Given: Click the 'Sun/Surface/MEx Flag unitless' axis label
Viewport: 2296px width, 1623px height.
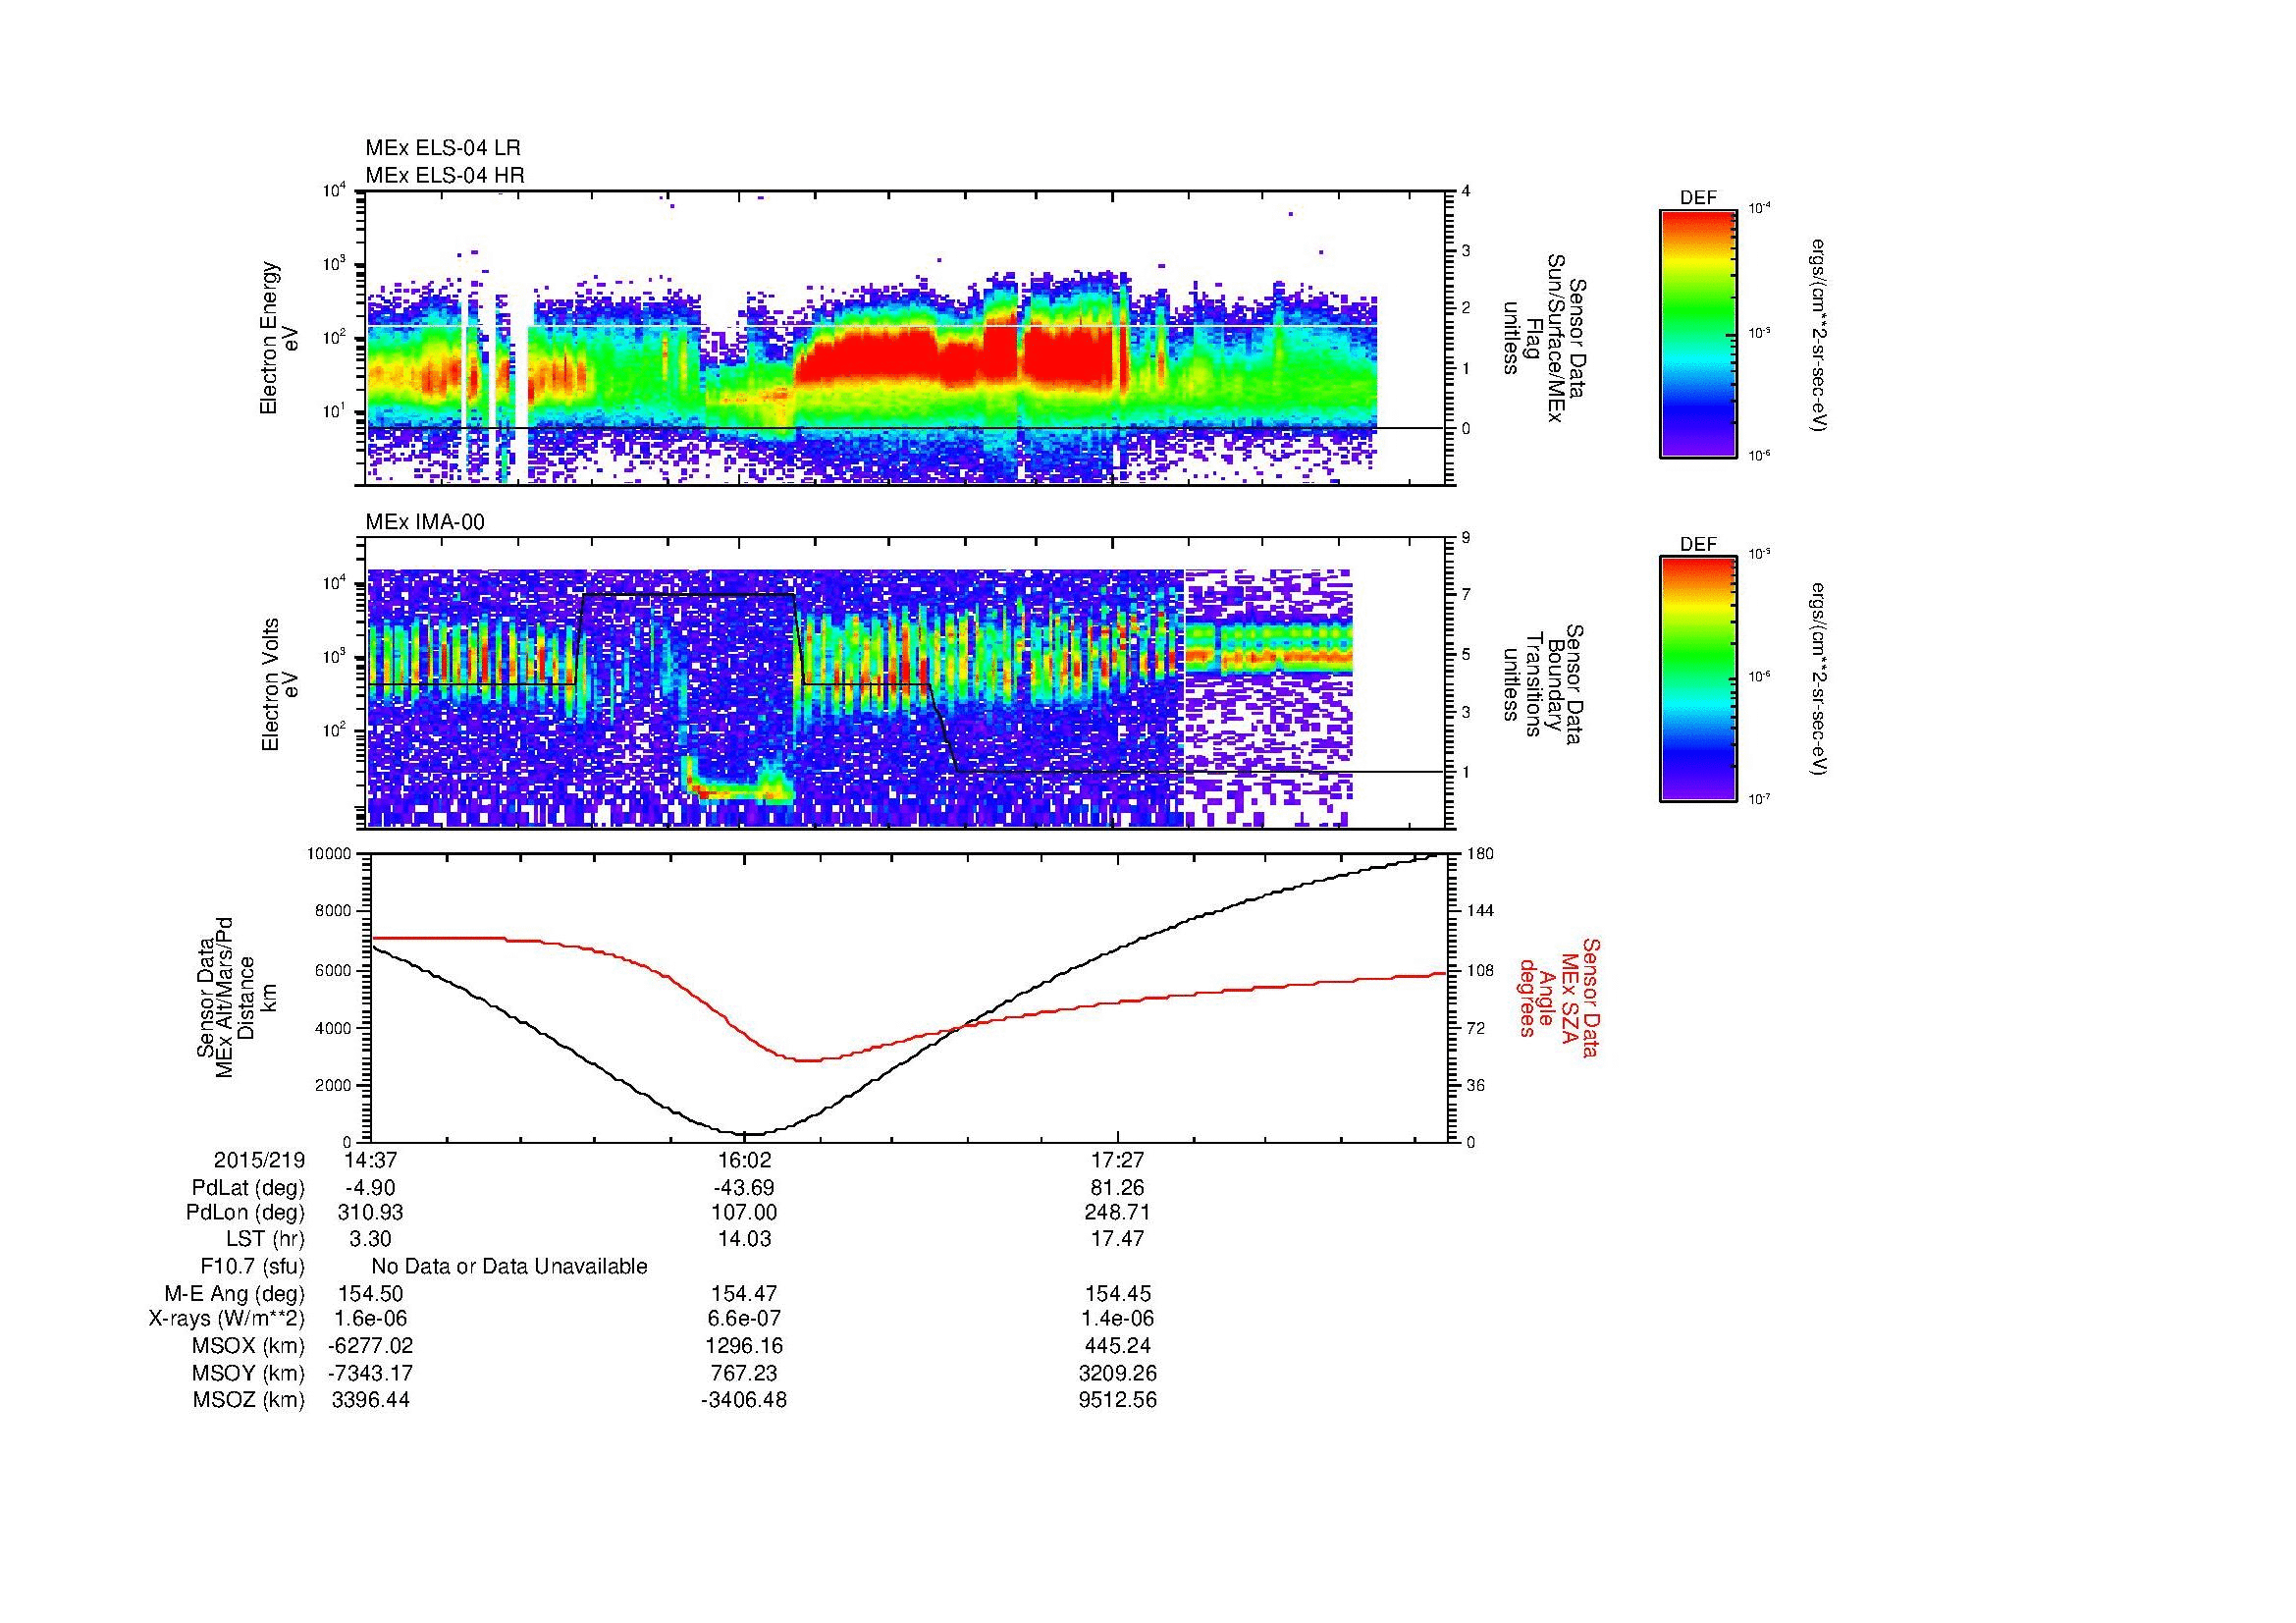Looking at the screenshot, I should [x=1545, y=338].
